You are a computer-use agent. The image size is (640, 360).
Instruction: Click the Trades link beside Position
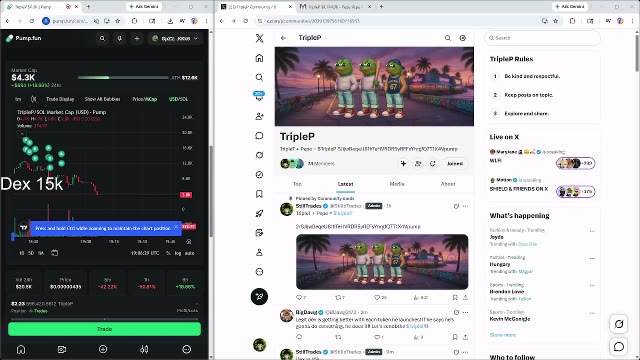tap(41, 311)
